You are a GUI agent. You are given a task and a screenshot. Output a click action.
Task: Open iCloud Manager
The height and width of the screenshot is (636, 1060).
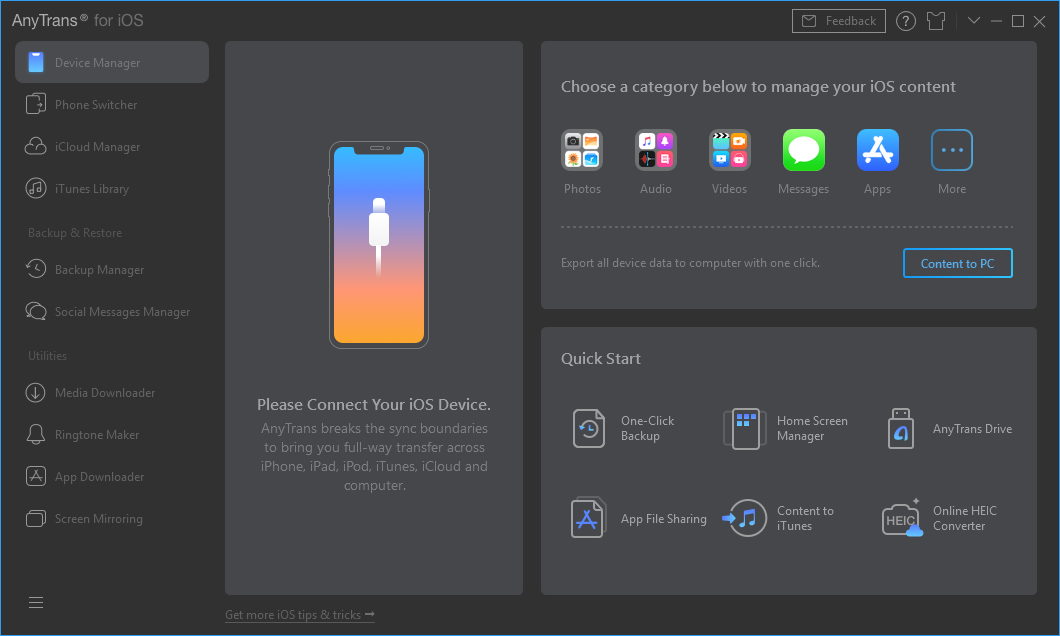(x=112, y=147)
